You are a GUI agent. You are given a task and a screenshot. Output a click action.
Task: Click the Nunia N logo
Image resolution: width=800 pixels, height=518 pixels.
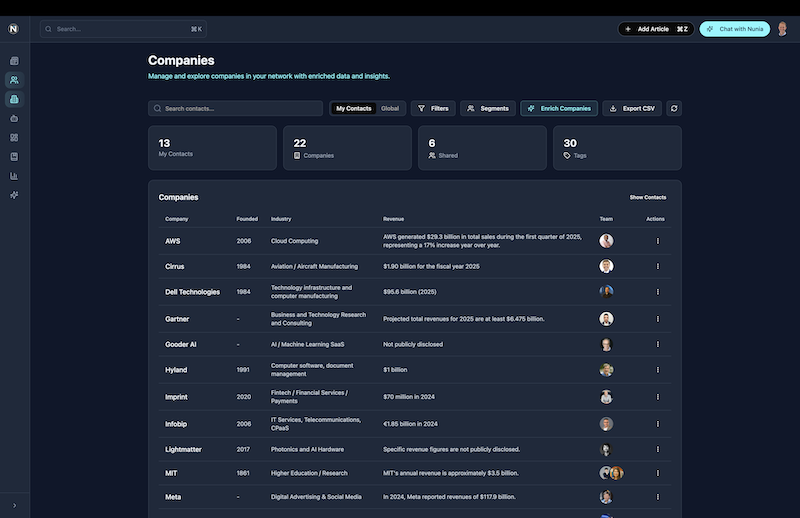[x=14, y=29]
